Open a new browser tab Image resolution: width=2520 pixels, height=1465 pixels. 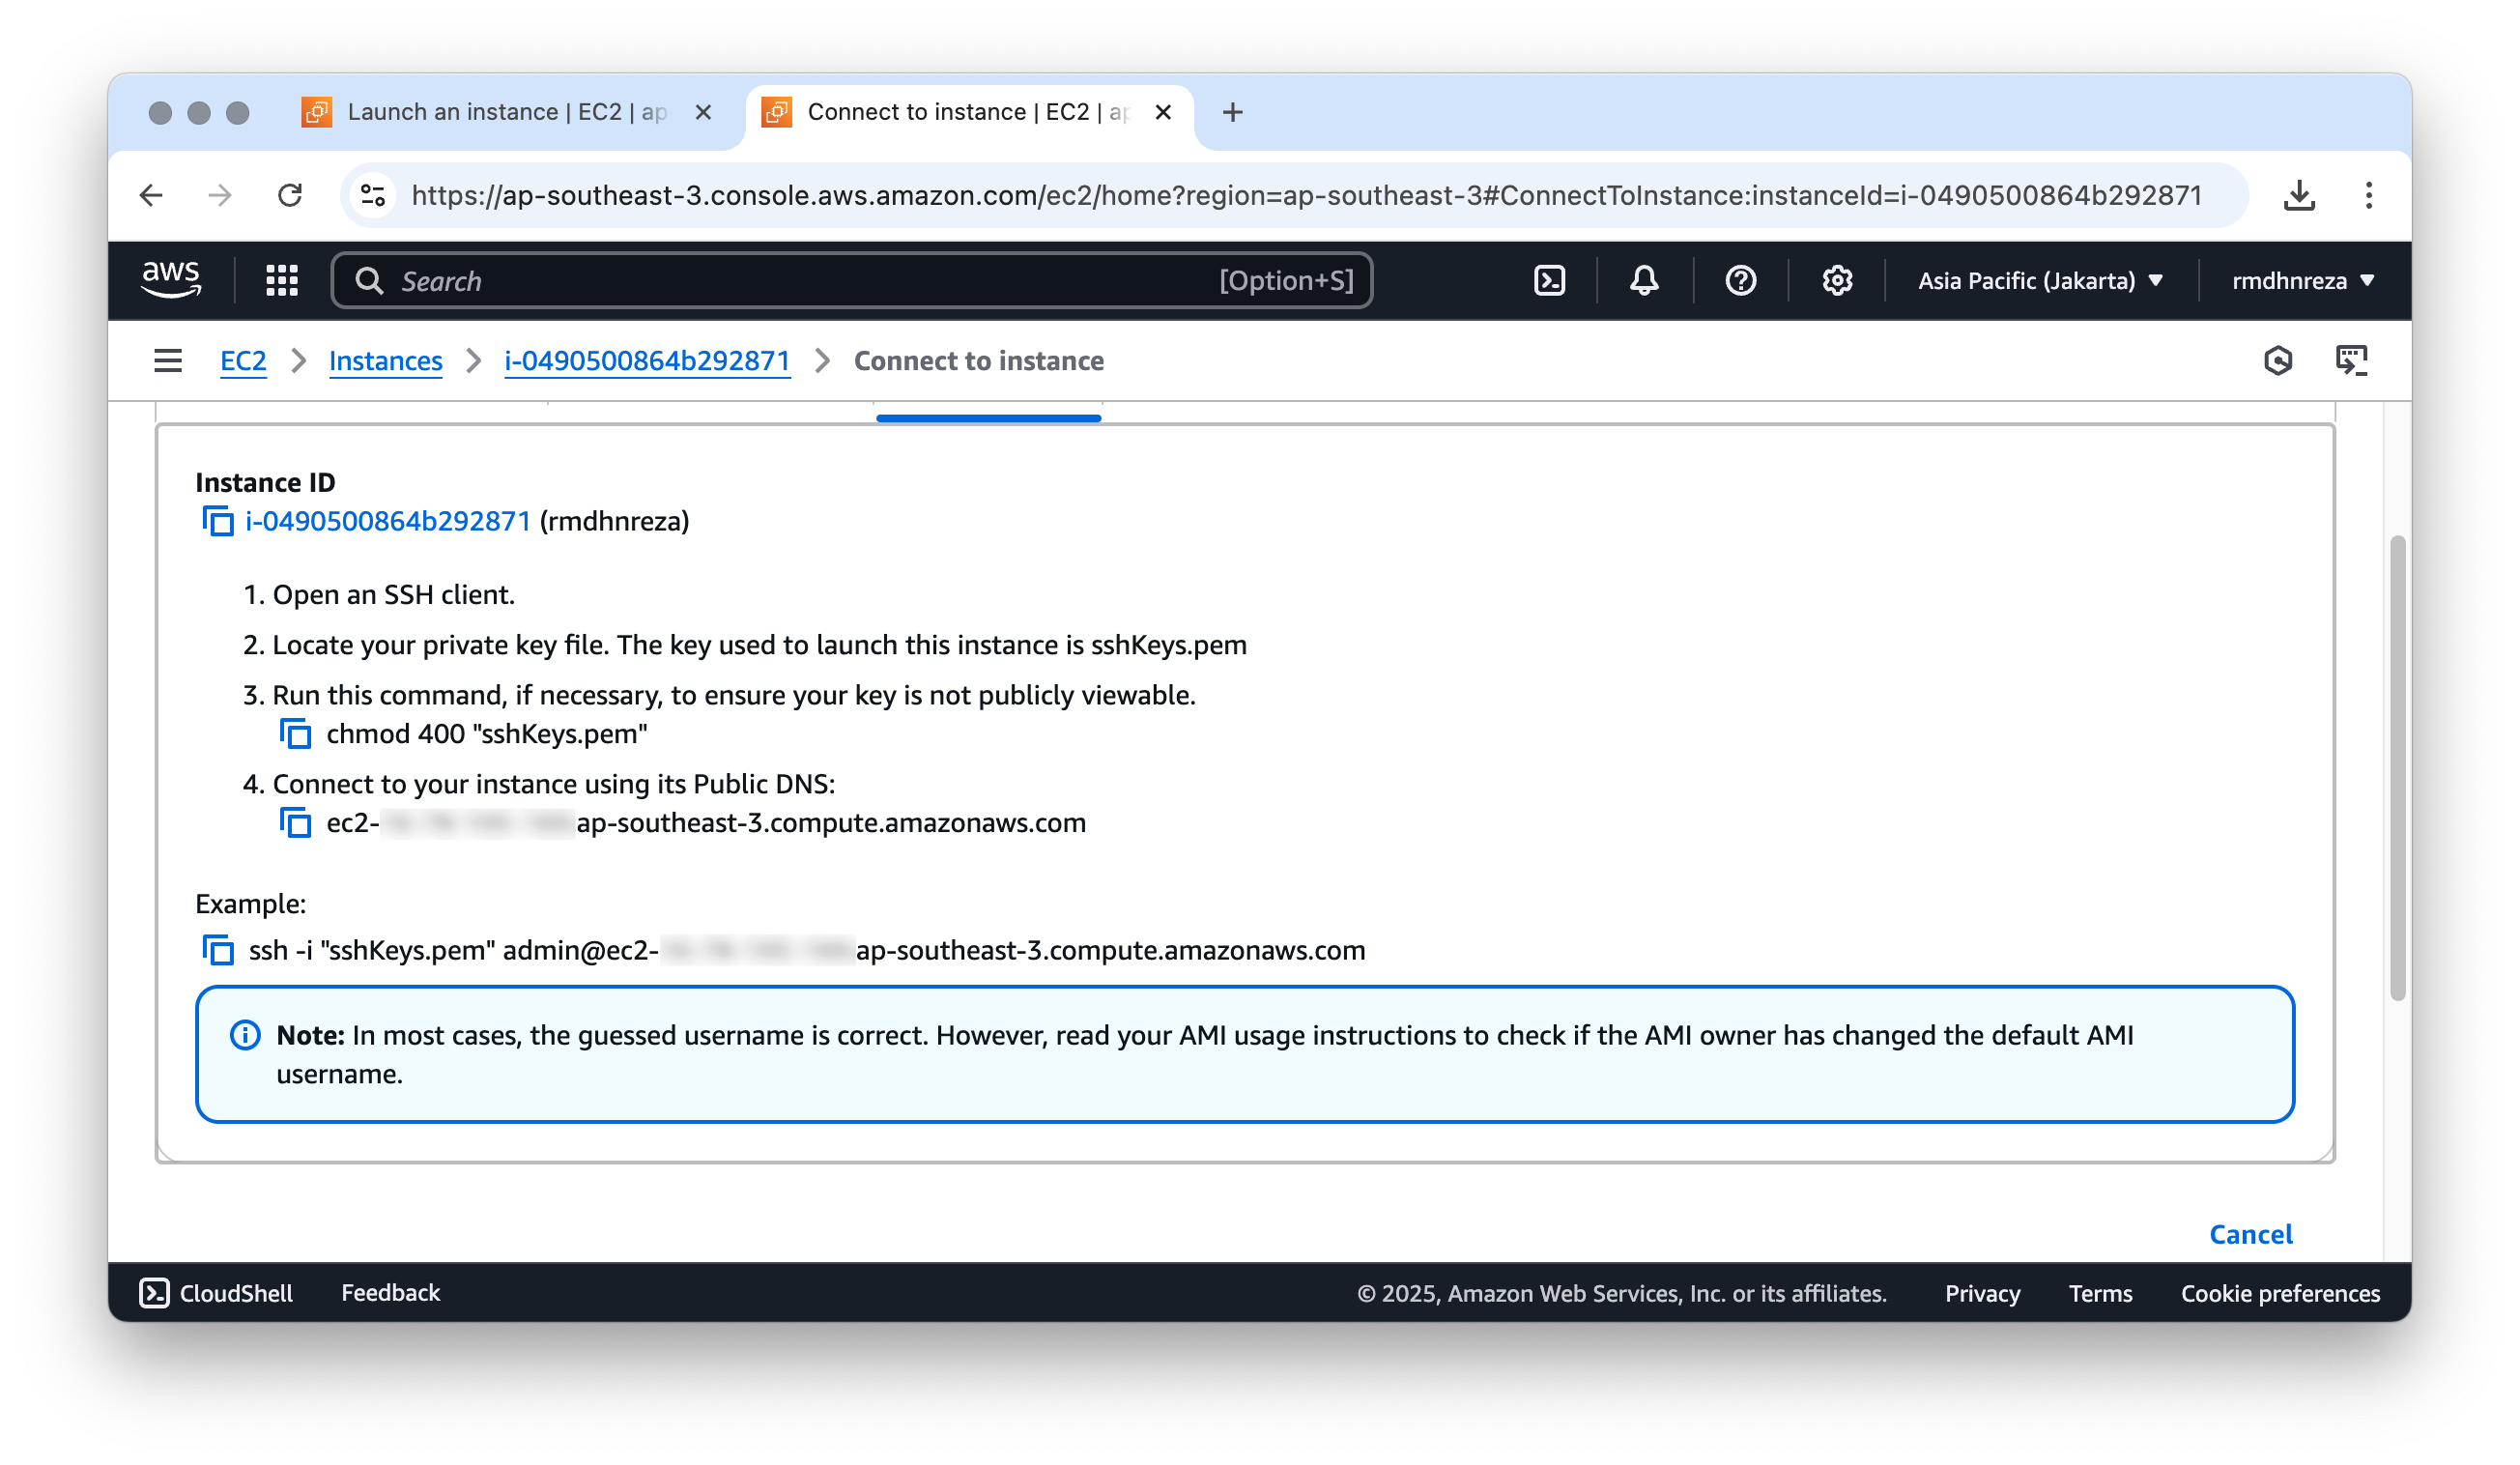pos(1233,112)
